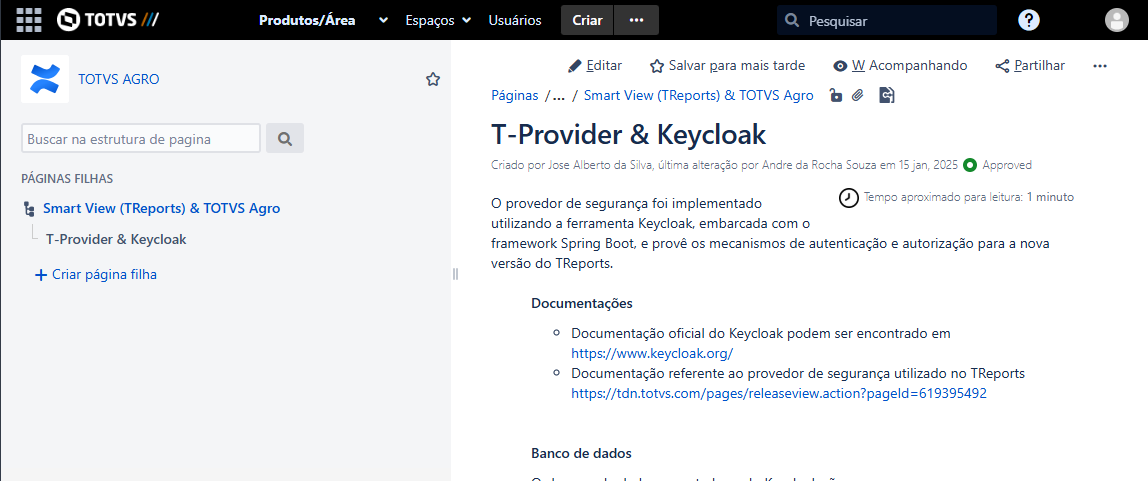Open the page more actions ellipsis
The height and width of the screenshot is (481, 1148).
tap(1100, 66)
